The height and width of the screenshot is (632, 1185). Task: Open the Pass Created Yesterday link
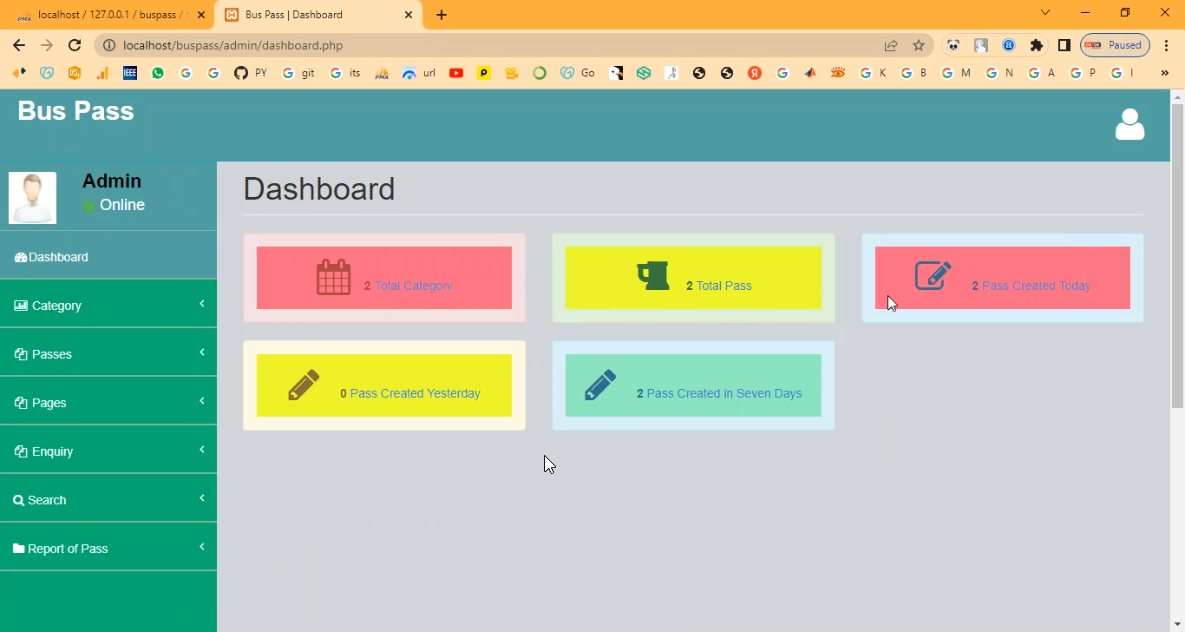pyautogui.click(x=415, y=393)
